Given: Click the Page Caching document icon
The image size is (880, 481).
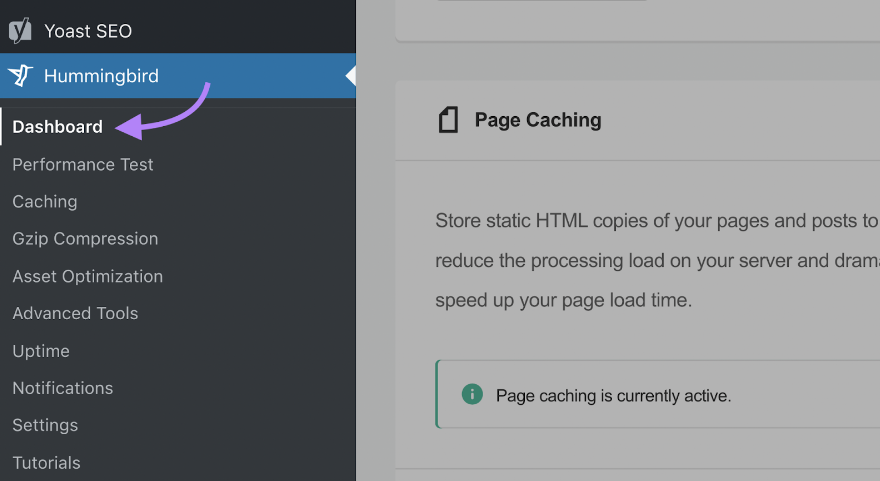Looking at the screenshot, I should coord(448,120).
